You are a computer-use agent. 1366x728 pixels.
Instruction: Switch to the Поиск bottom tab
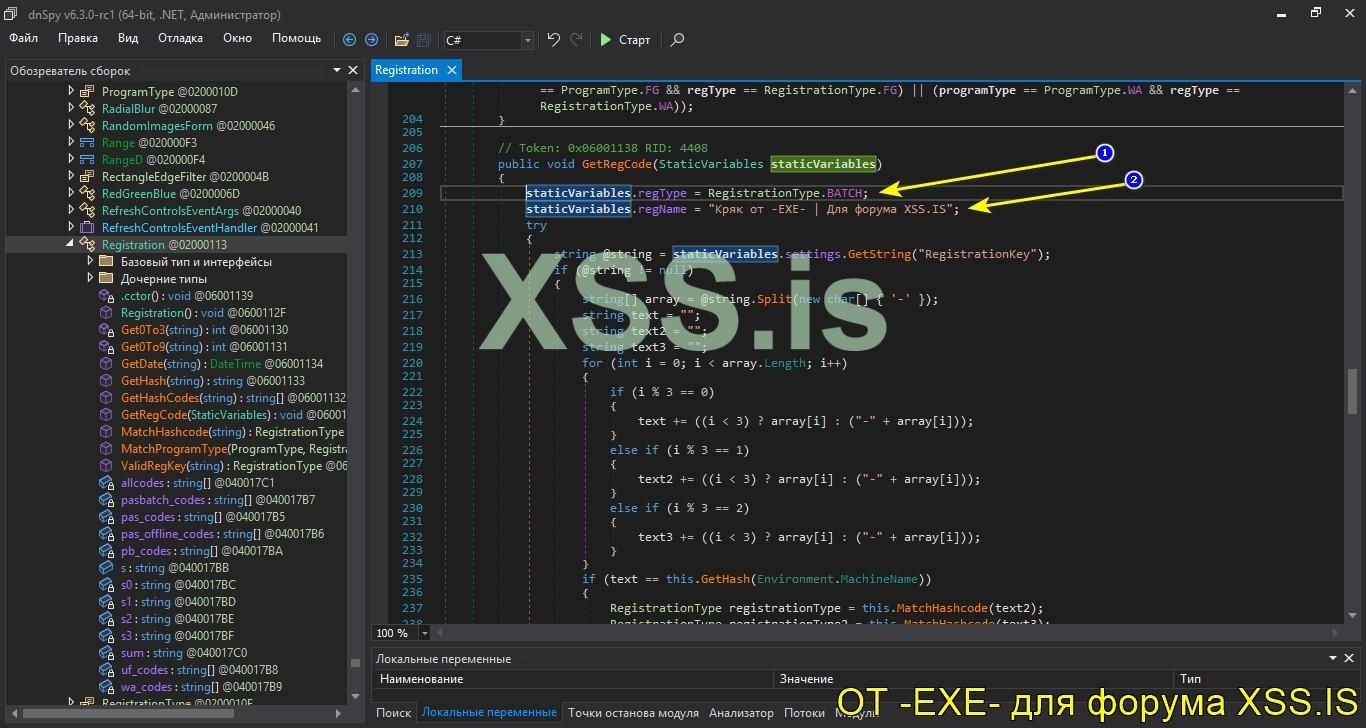tap(393, 713)
